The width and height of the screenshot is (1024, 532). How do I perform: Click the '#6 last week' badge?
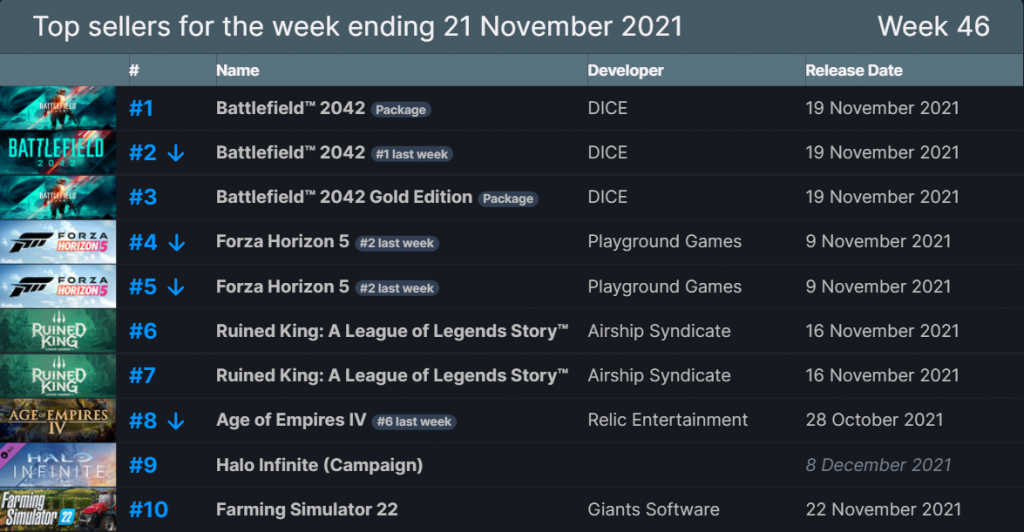[414, 422]
